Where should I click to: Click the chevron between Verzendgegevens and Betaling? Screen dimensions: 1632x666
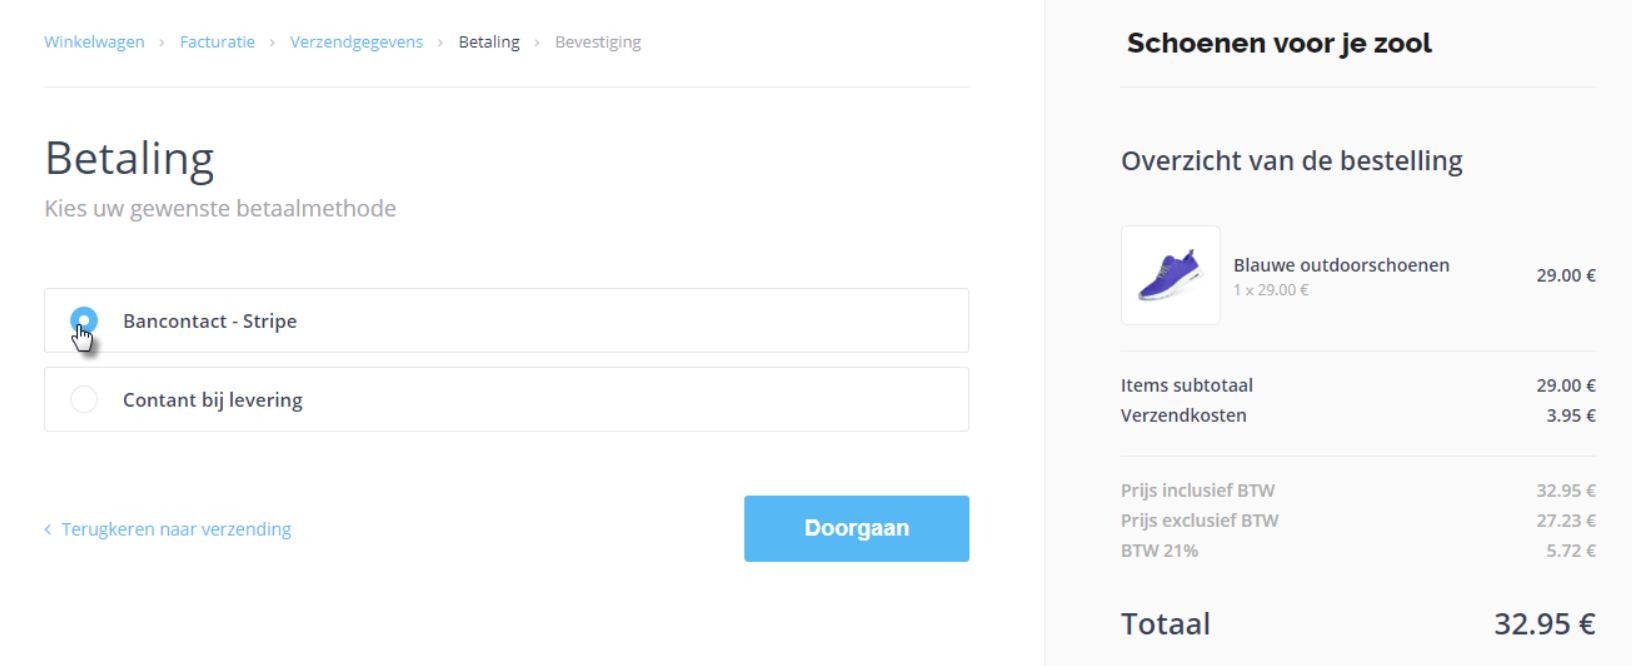(440, 43)
